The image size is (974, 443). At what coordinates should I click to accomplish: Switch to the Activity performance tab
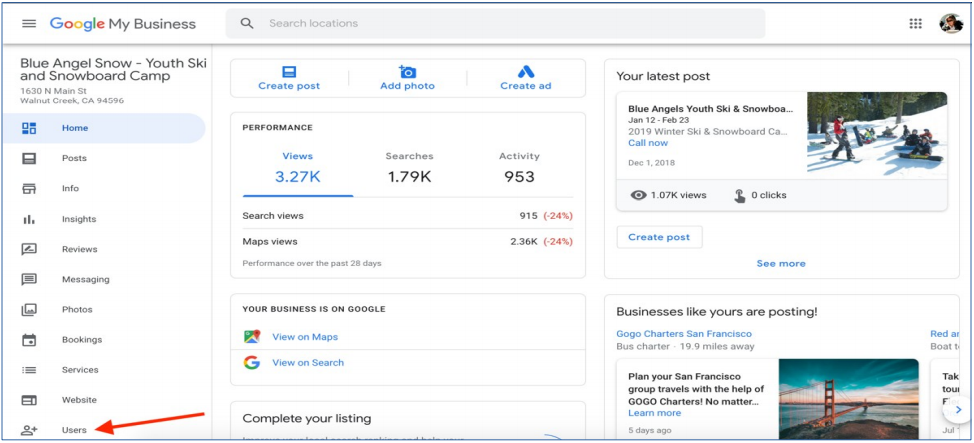[x=519, y=168]
